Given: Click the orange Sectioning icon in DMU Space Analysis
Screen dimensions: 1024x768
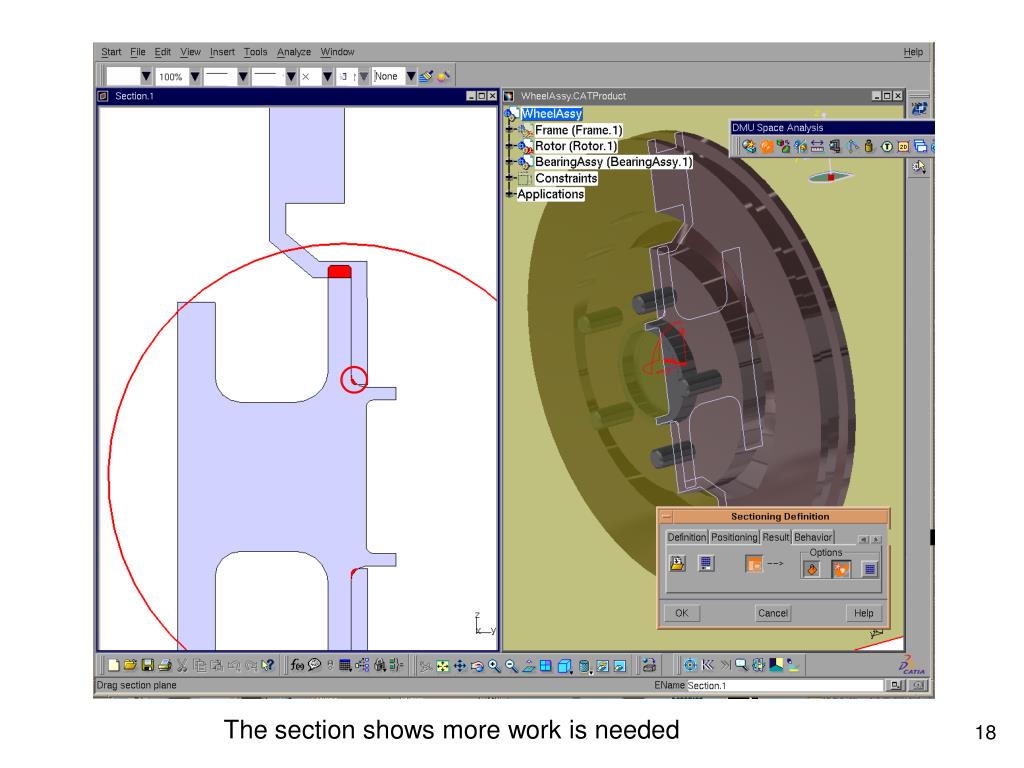Looking at the screenshot, I should click(x=767, y=146).
